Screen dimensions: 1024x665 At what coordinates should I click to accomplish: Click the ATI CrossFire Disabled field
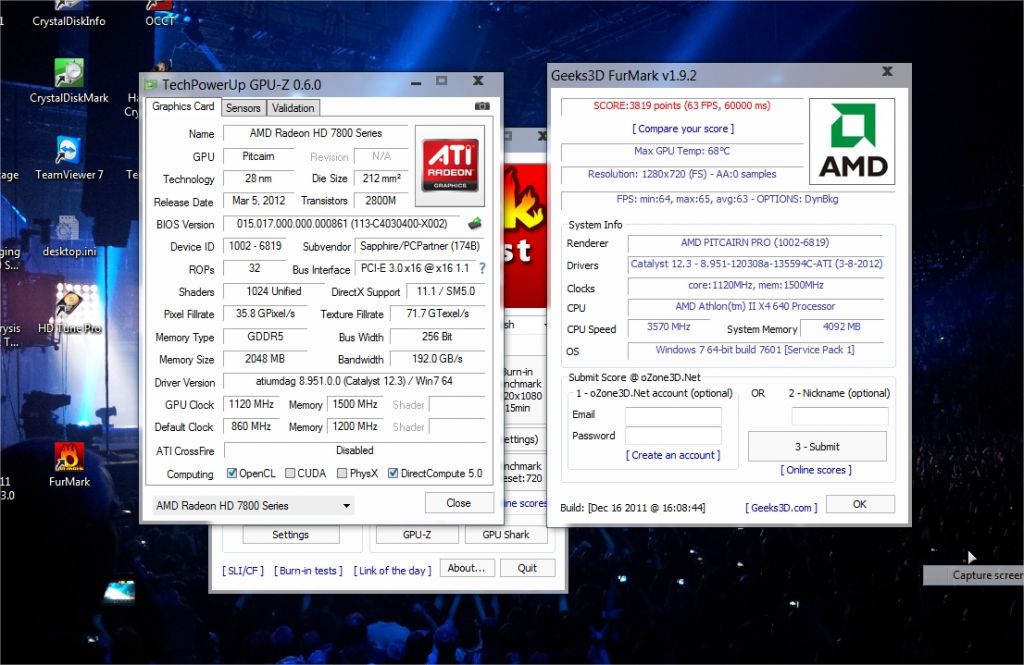pos(355,450)
